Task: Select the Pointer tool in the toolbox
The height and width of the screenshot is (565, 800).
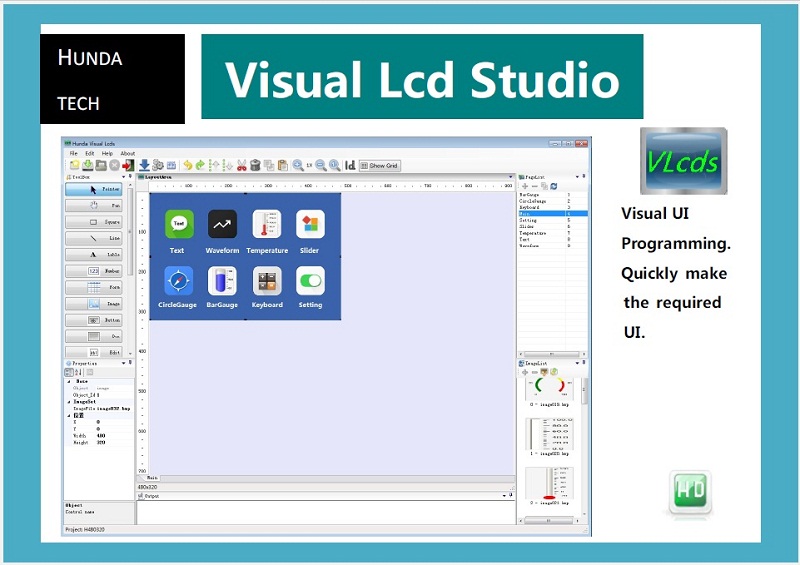Action: click(x=96, y=189)
